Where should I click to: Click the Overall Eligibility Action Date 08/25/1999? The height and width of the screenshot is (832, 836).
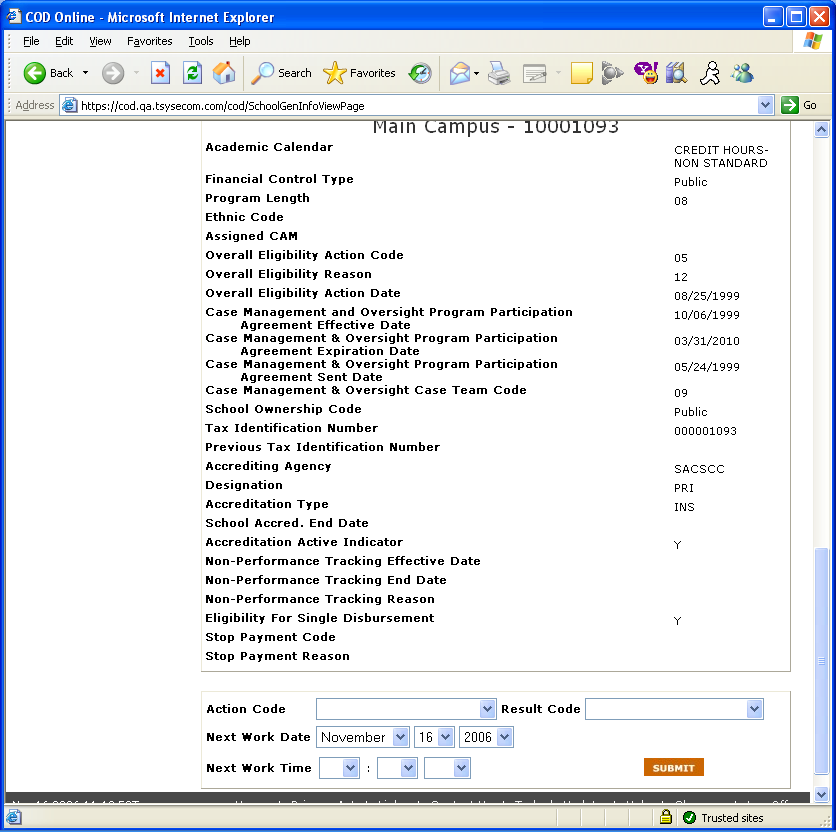(x=706, y=296)
